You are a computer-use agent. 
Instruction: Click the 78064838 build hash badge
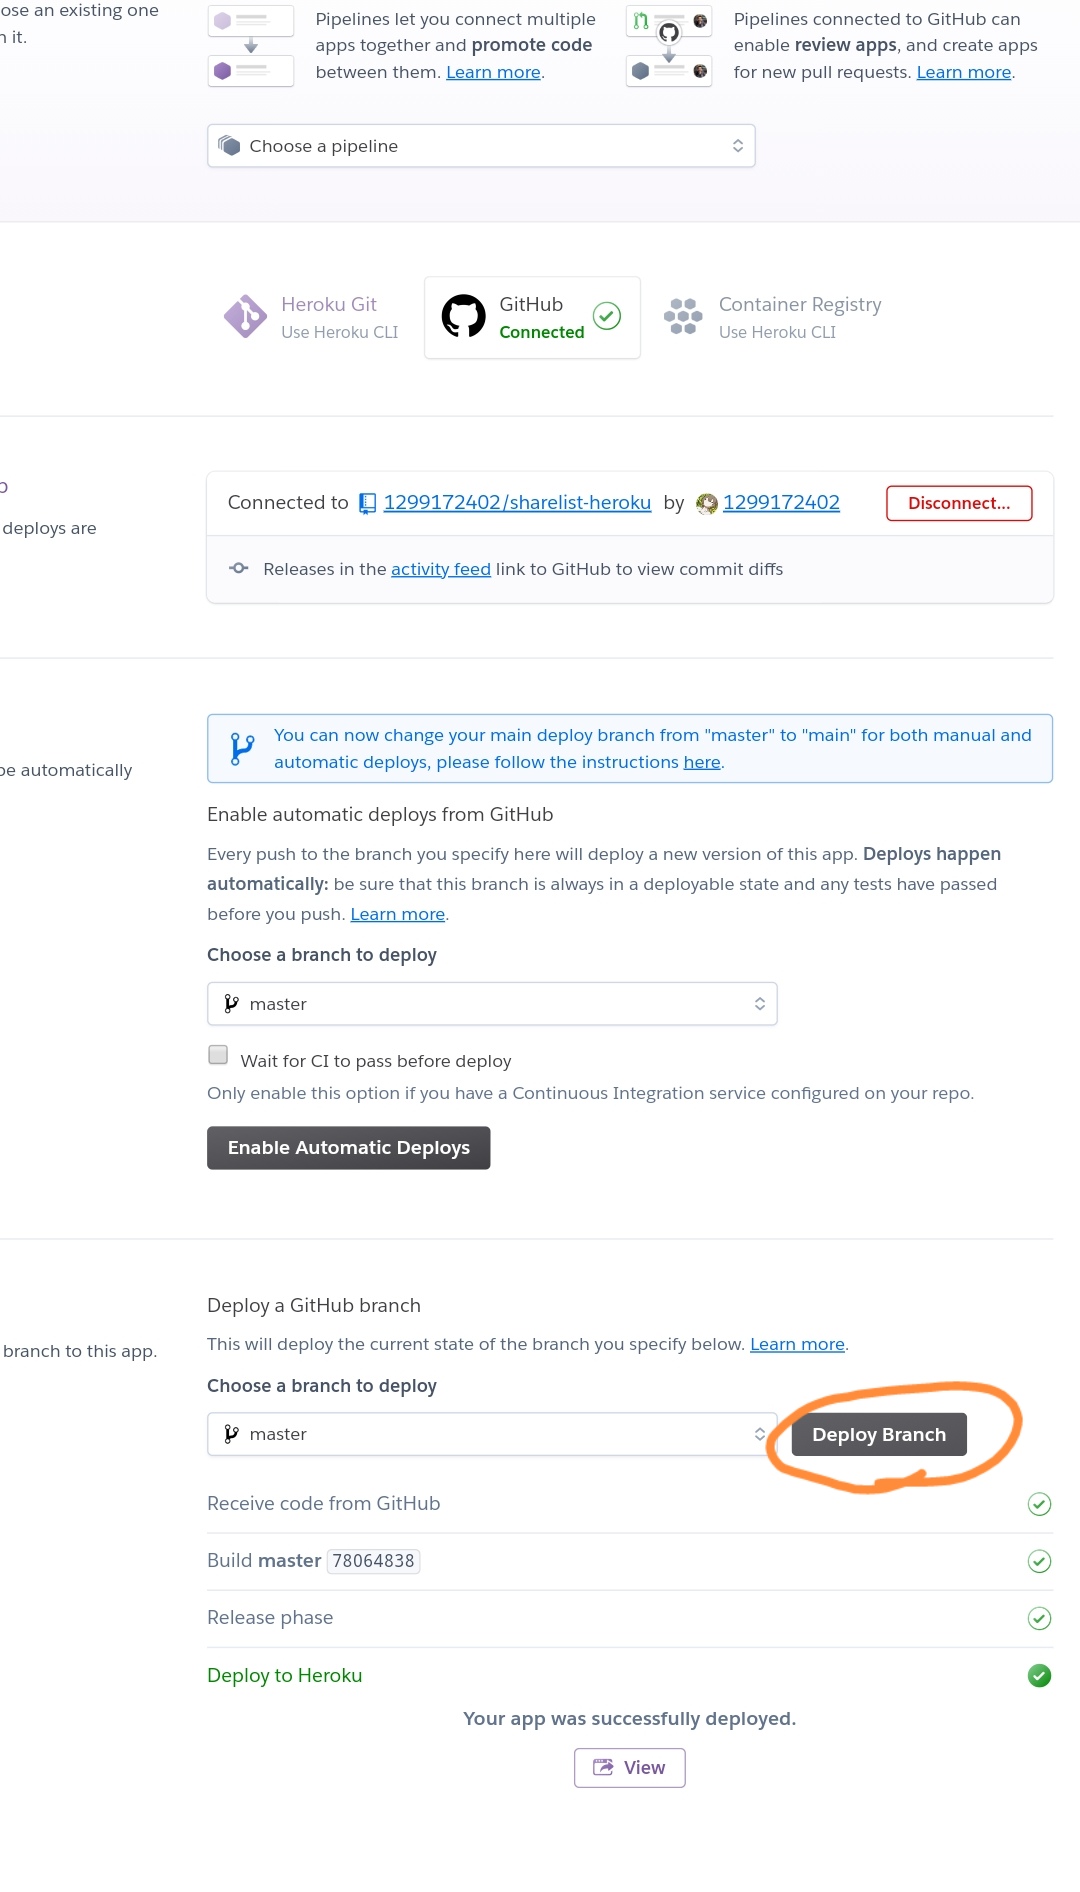tap(373, 1561)
